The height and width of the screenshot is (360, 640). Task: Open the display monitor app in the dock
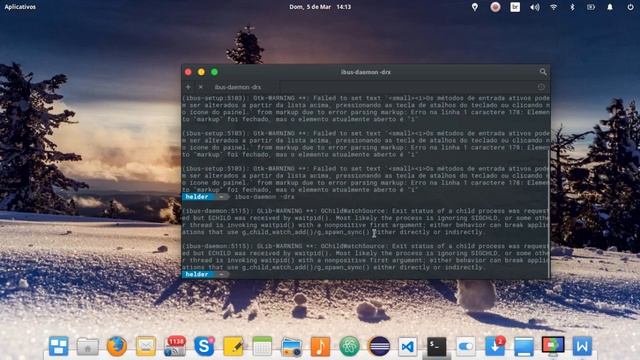click(x=553, y=346)
